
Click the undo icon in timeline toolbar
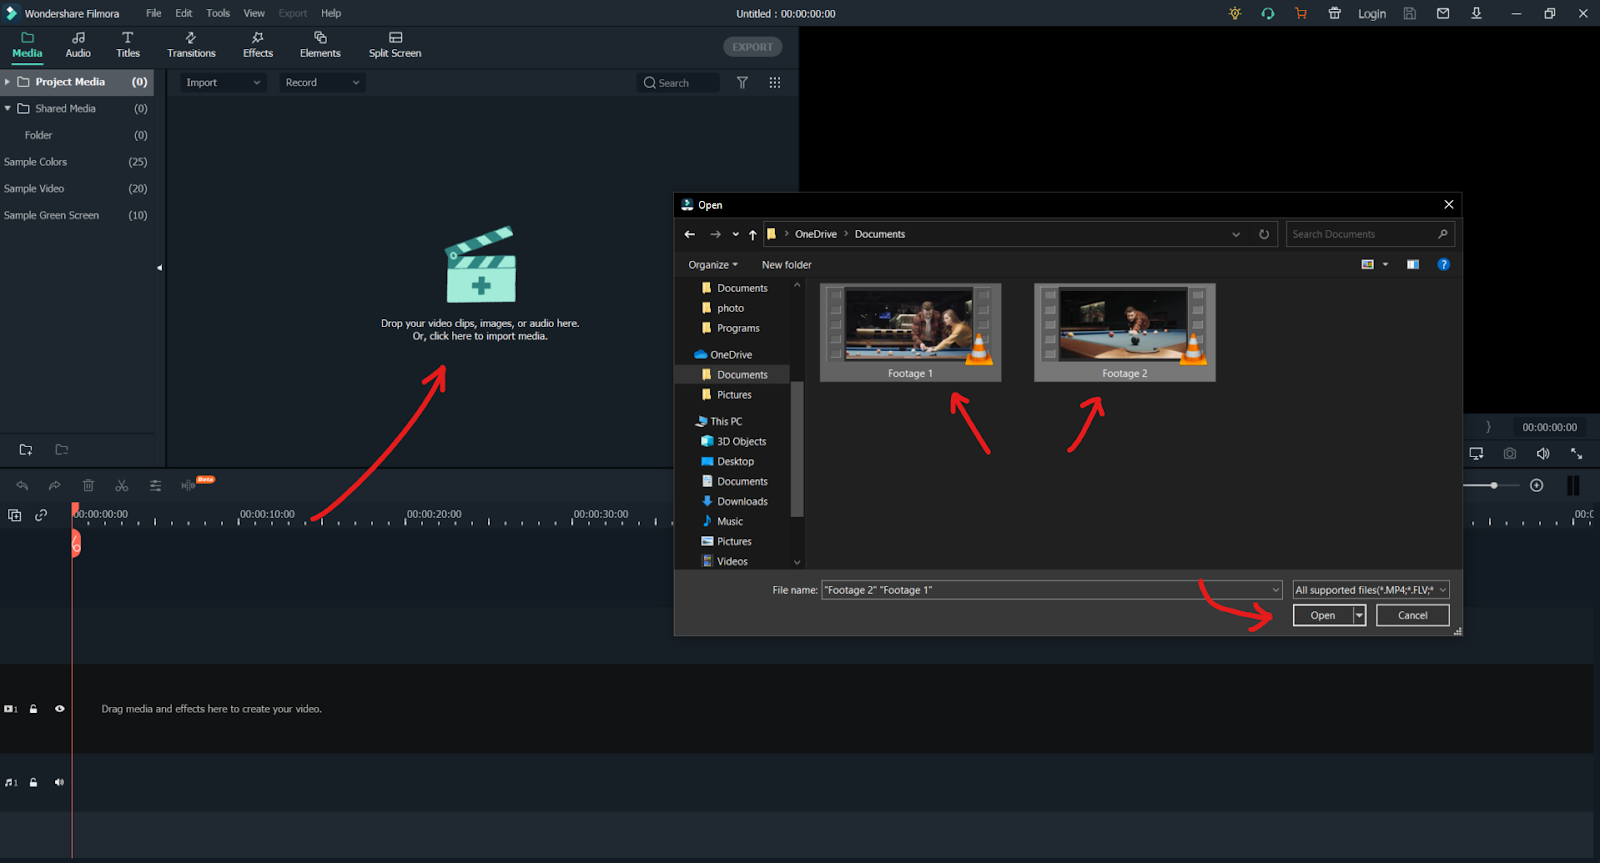(x=22, y=486)
